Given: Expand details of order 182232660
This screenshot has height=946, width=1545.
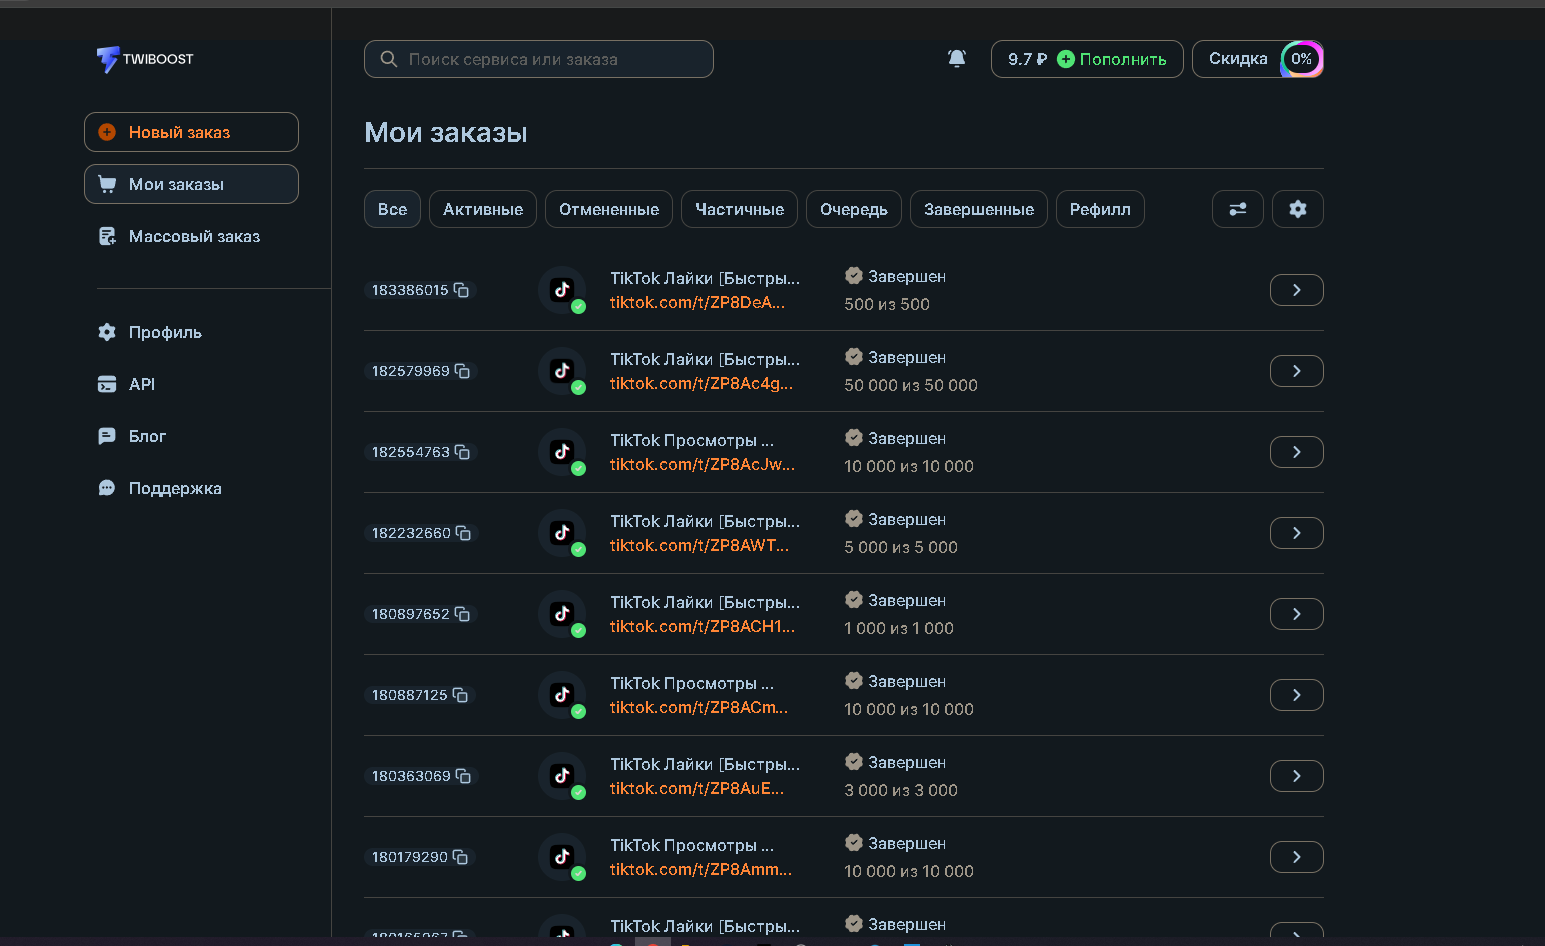Looking at the screenshot, I should (1297, 533).
